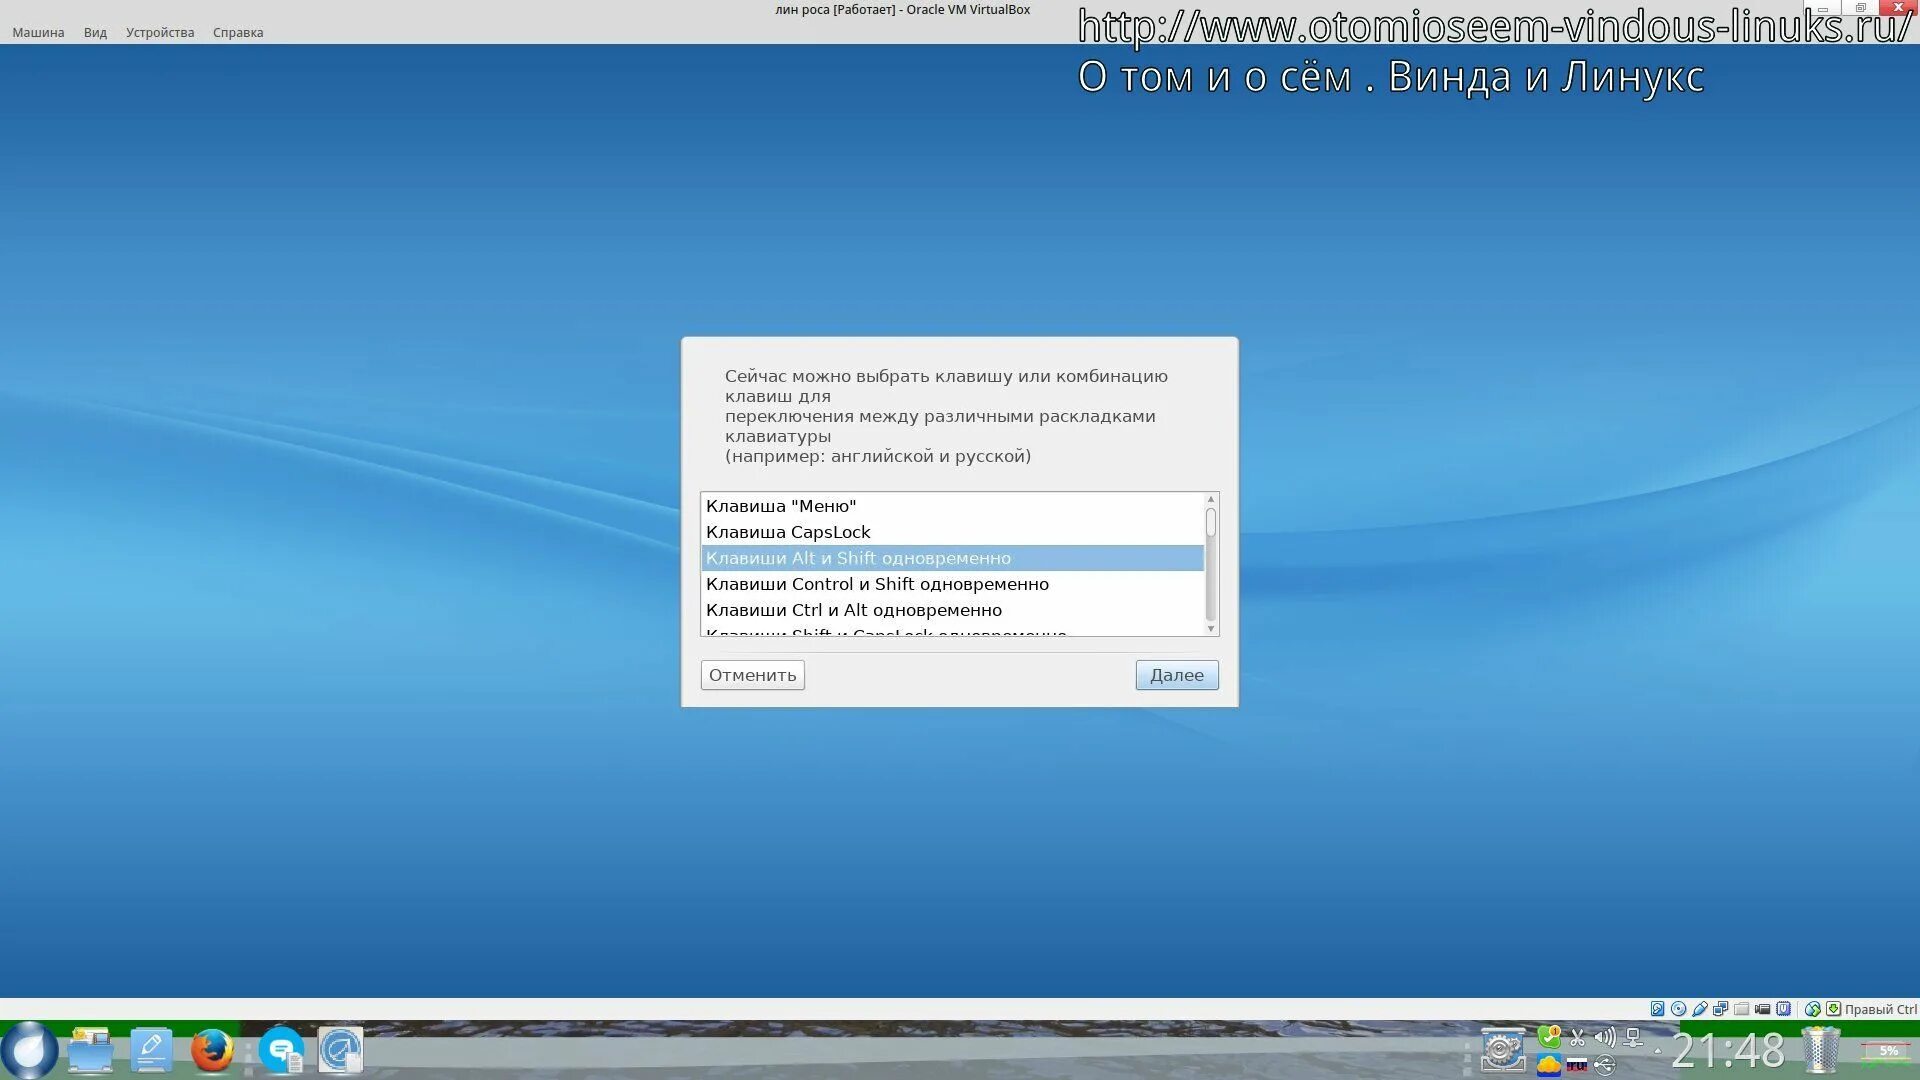Toggle the RU keyboard layout flag indicator
This screenshot has height=1080, width=1920.
click(x=1577, y=1066)
